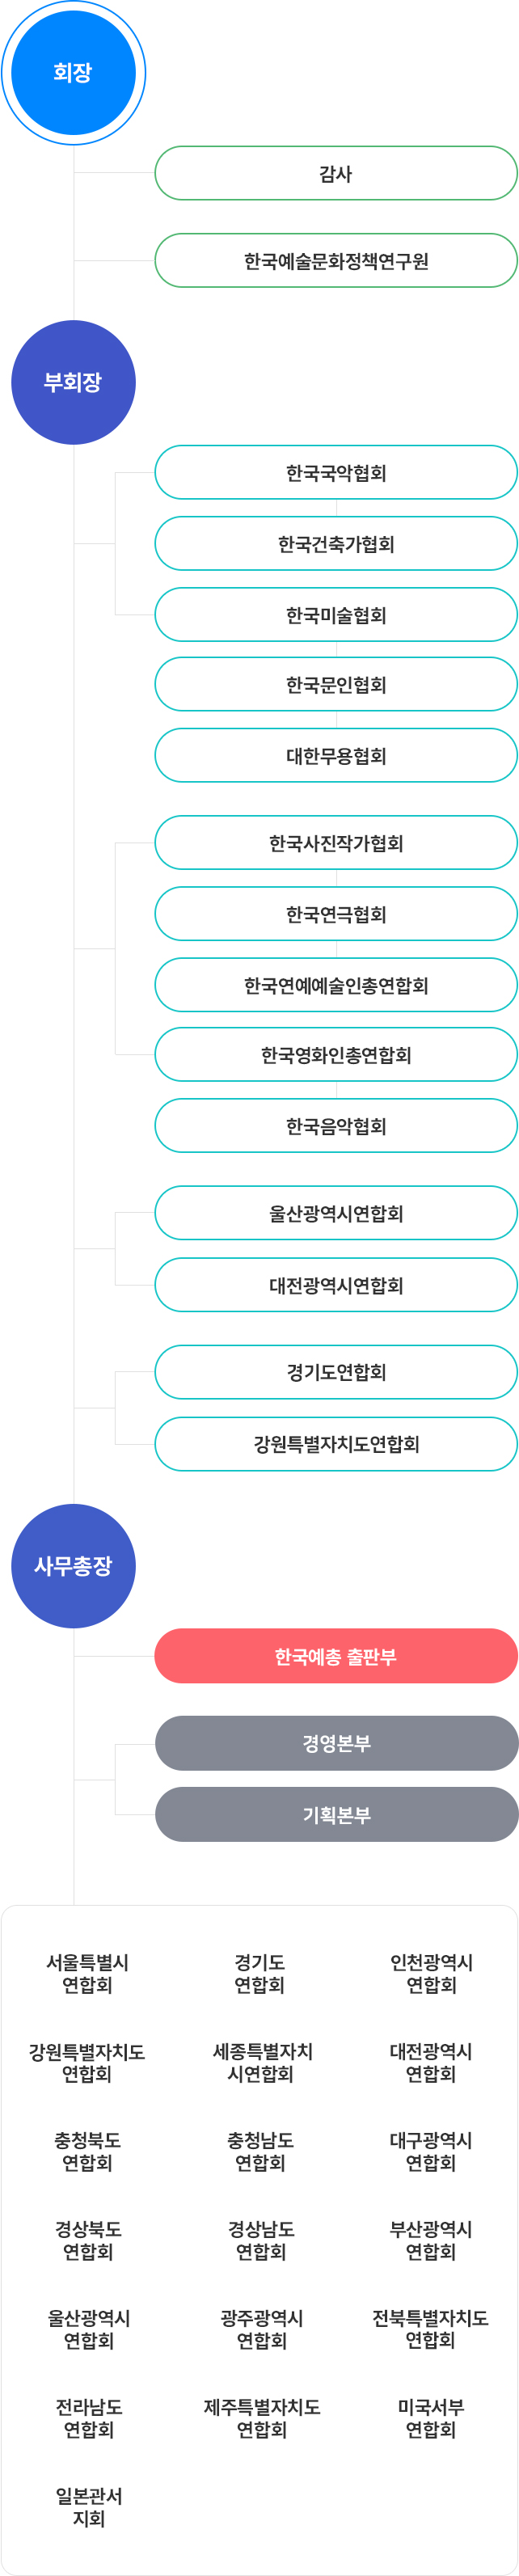Screen dimensions: 519x2576
Task: Select the 대한무용협회 box
Action: click(336, 755)
